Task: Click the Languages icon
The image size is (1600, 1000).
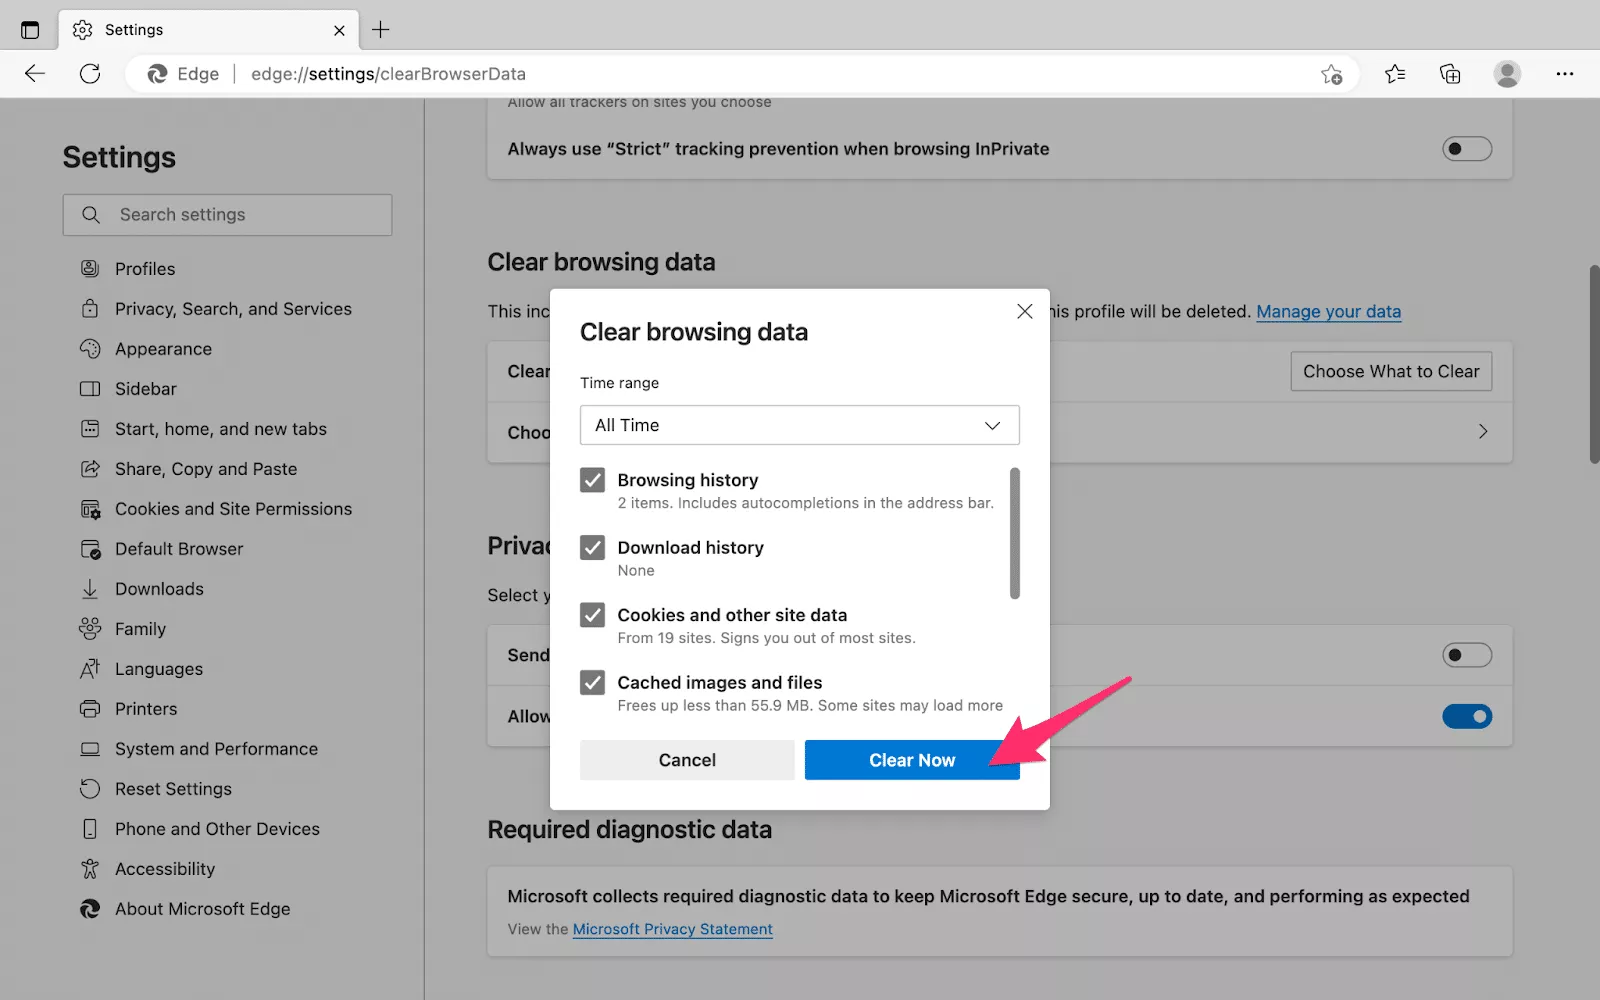Action: (90, 668)
